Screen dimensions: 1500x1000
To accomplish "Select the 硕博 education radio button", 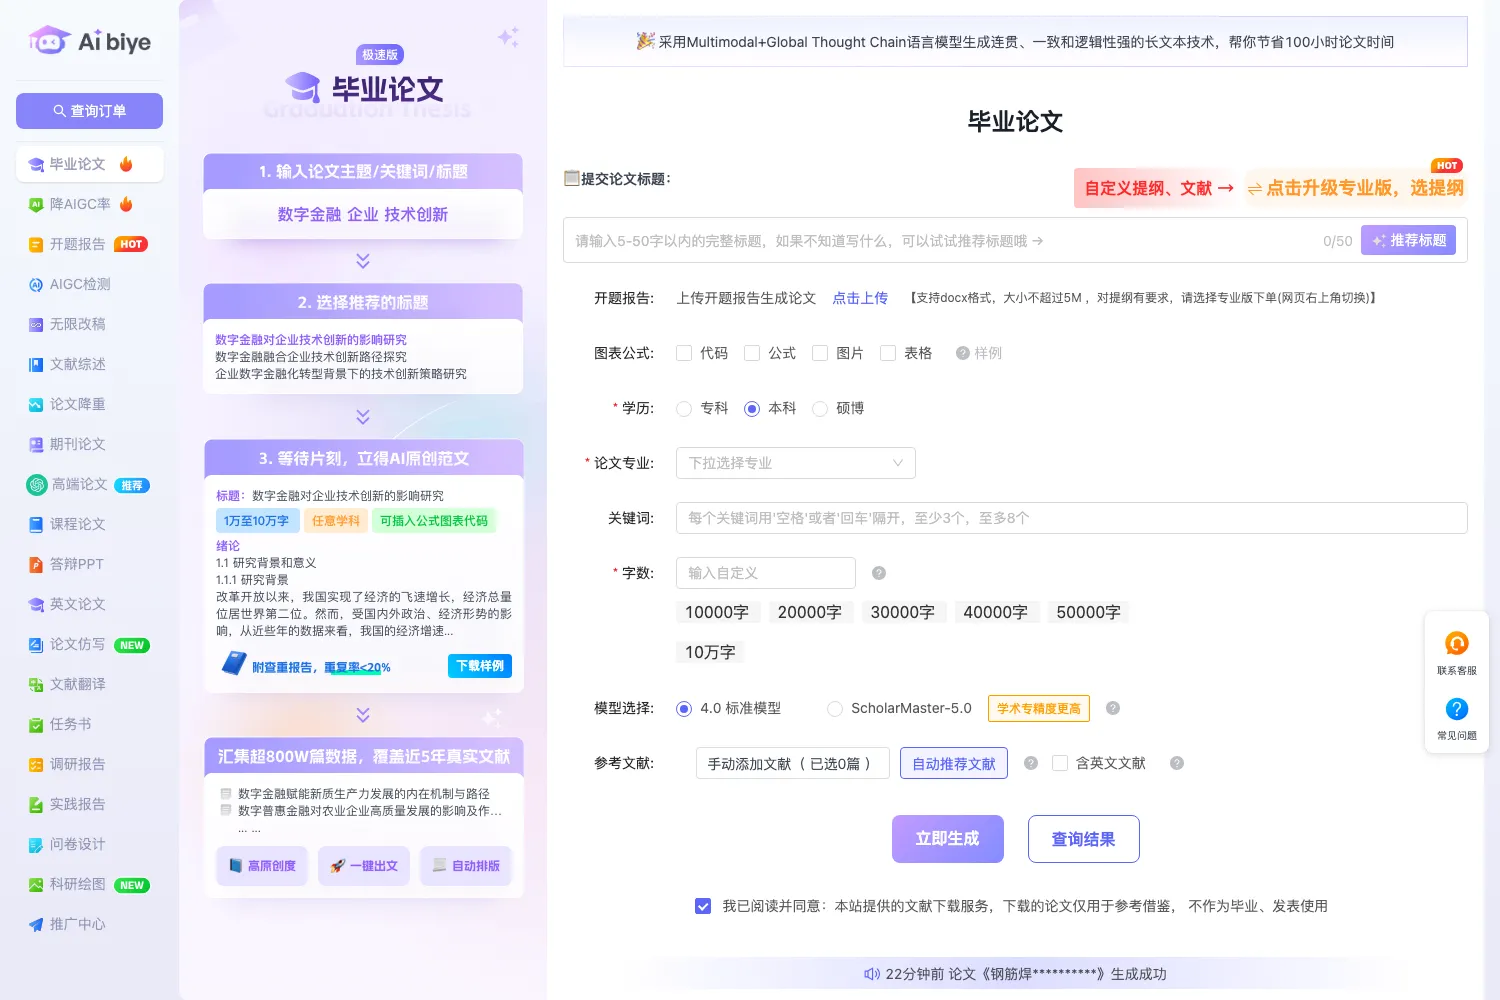I will pos(820,408).
